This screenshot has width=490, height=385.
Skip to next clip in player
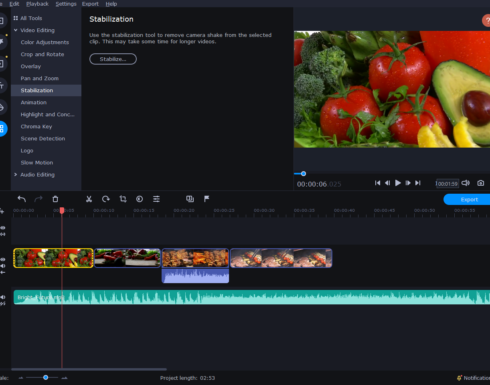(418, 183)
